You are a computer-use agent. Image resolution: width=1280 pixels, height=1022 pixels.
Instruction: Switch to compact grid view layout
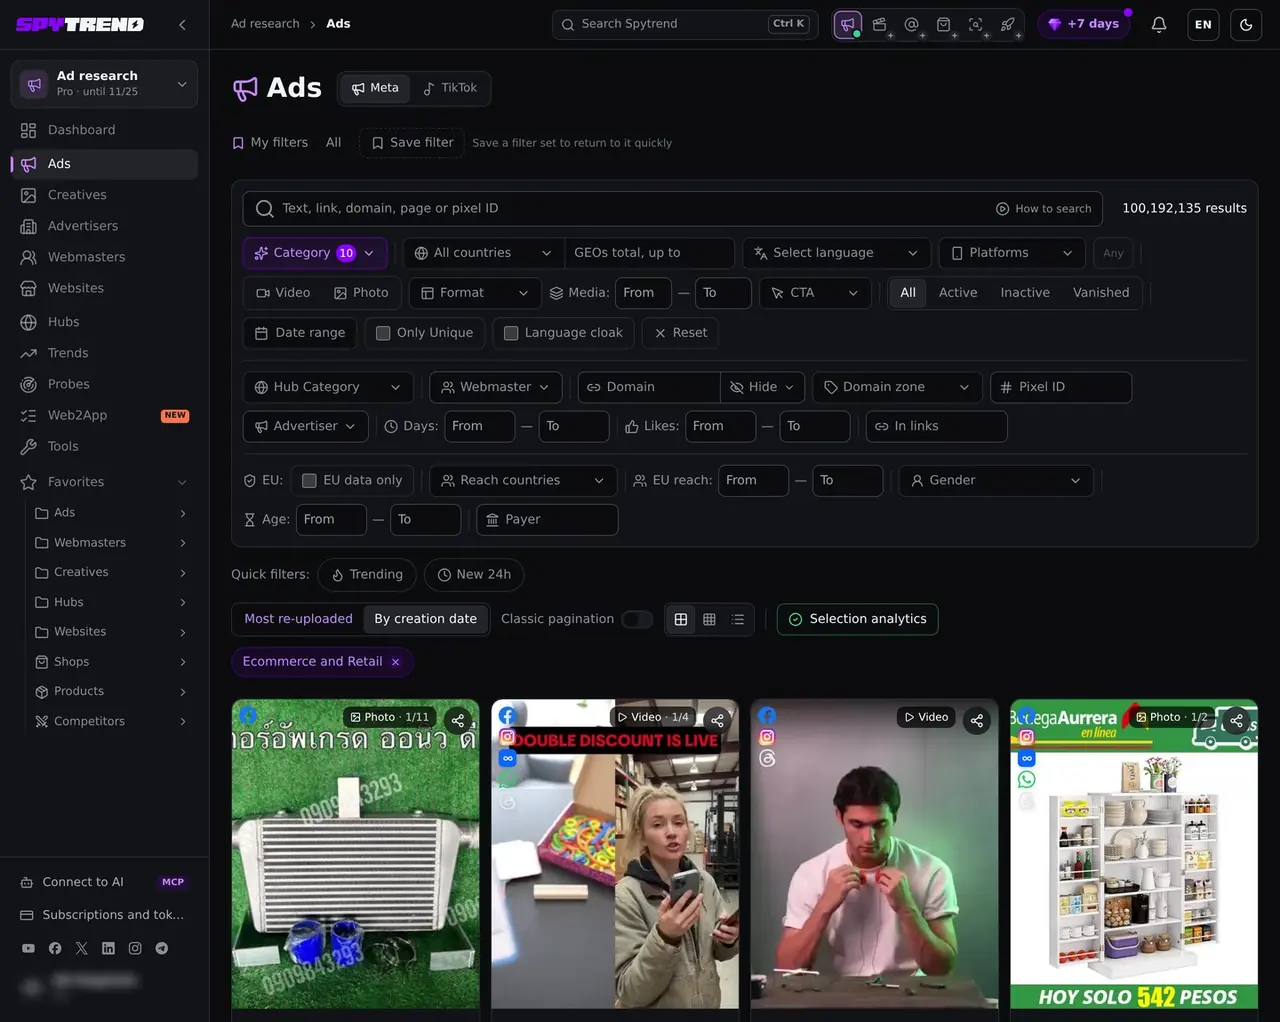pos(709,619)
